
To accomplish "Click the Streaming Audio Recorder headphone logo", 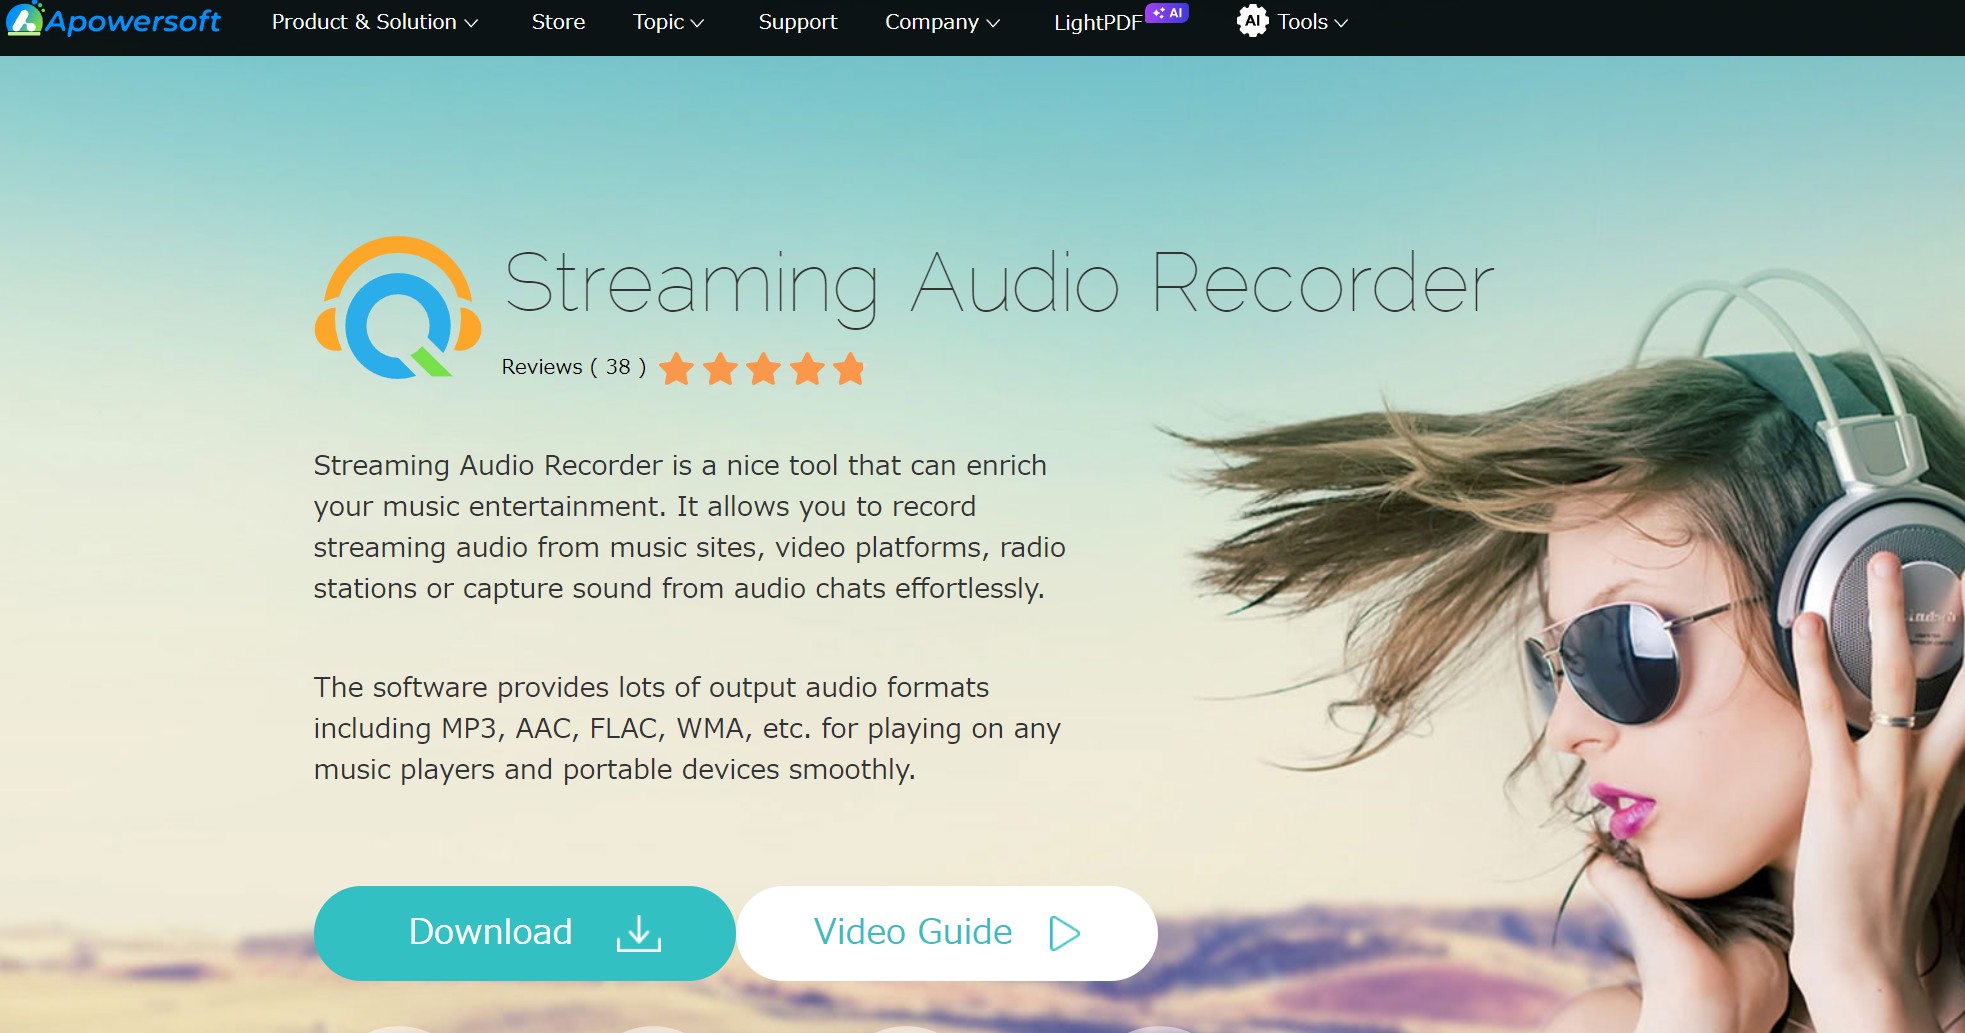I will pos(398,307).
